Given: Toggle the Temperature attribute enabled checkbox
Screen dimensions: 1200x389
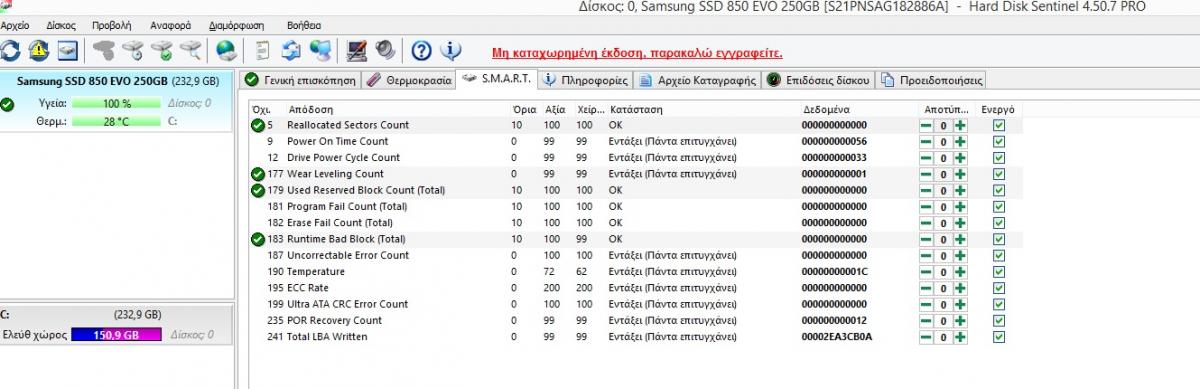Looking at the screenshot, I should tap(999, 272).
